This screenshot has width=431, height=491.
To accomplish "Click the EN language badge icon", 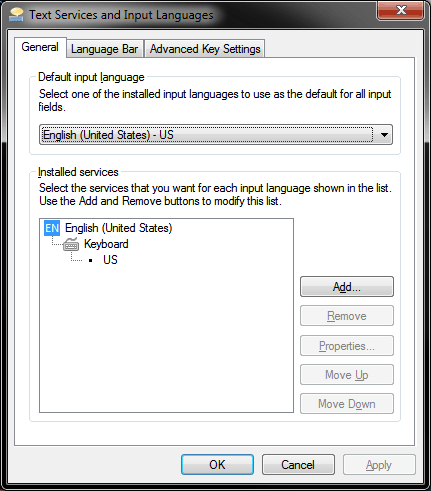I will (52, 228).
